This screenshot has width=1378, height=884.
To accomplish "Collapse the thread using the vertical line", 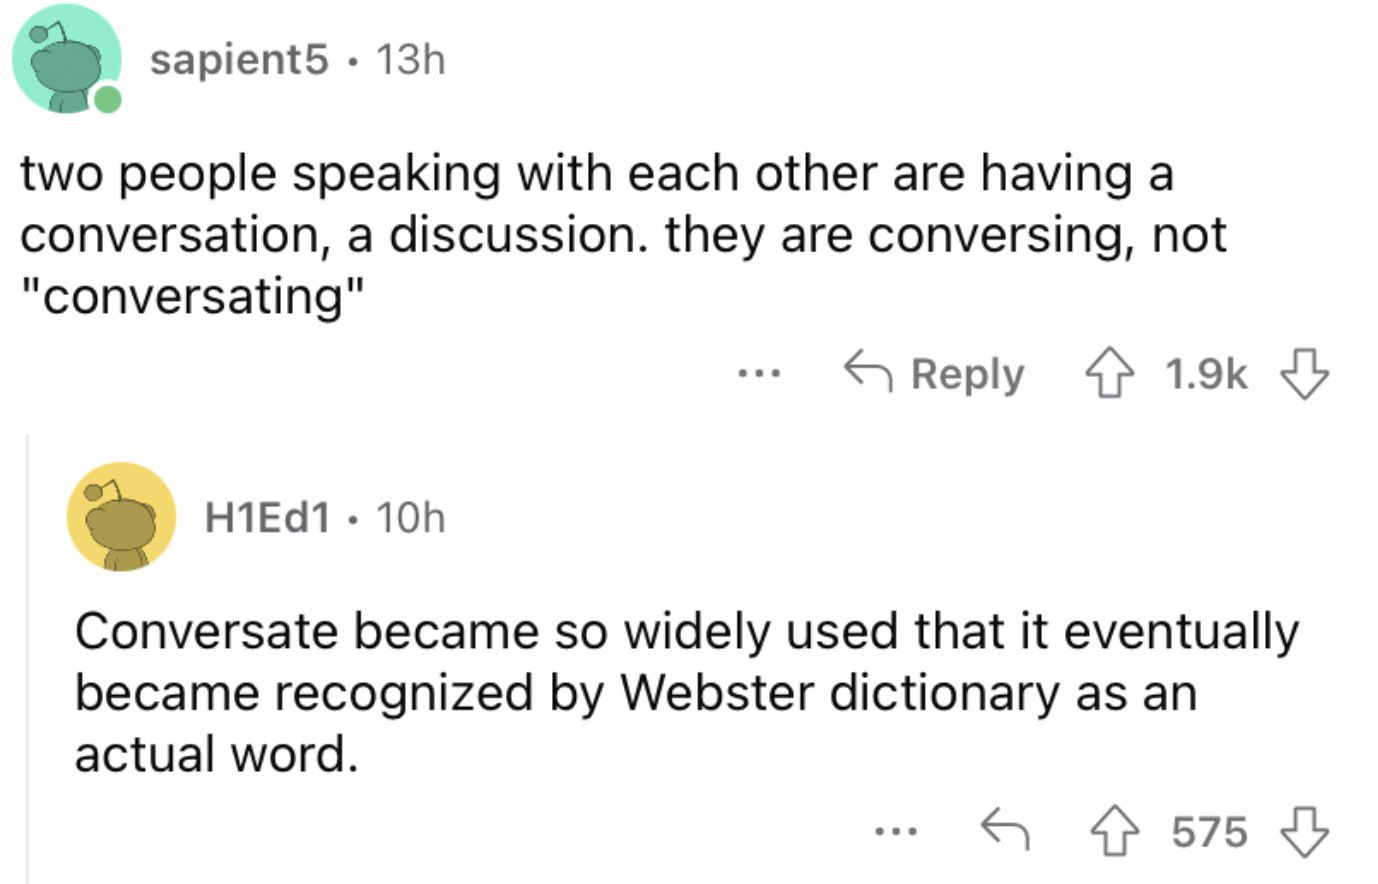I will click(x=28, y=659).
